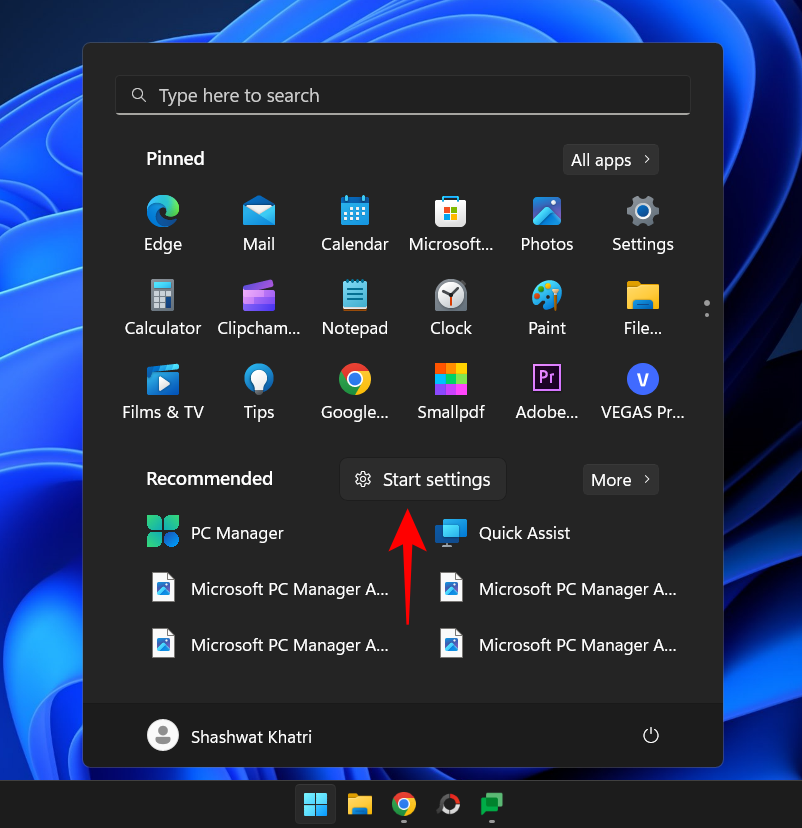Expand the All apps list
The height and width of the screenshot is (828, 802).
610,159
